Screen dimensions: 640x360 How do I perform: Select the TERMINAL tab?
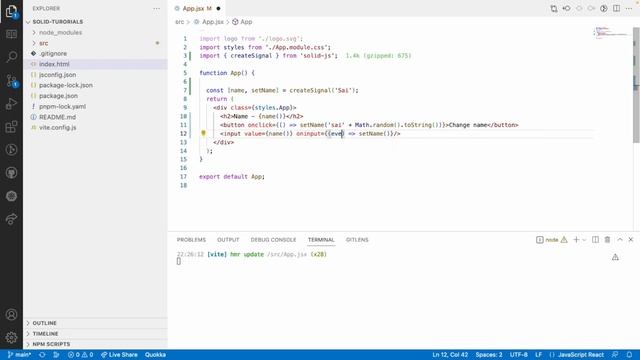321,240
